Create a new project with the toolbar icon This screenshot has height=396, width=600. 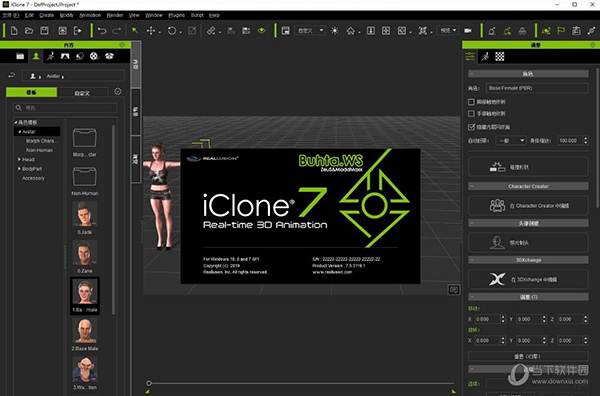(14, 31)
